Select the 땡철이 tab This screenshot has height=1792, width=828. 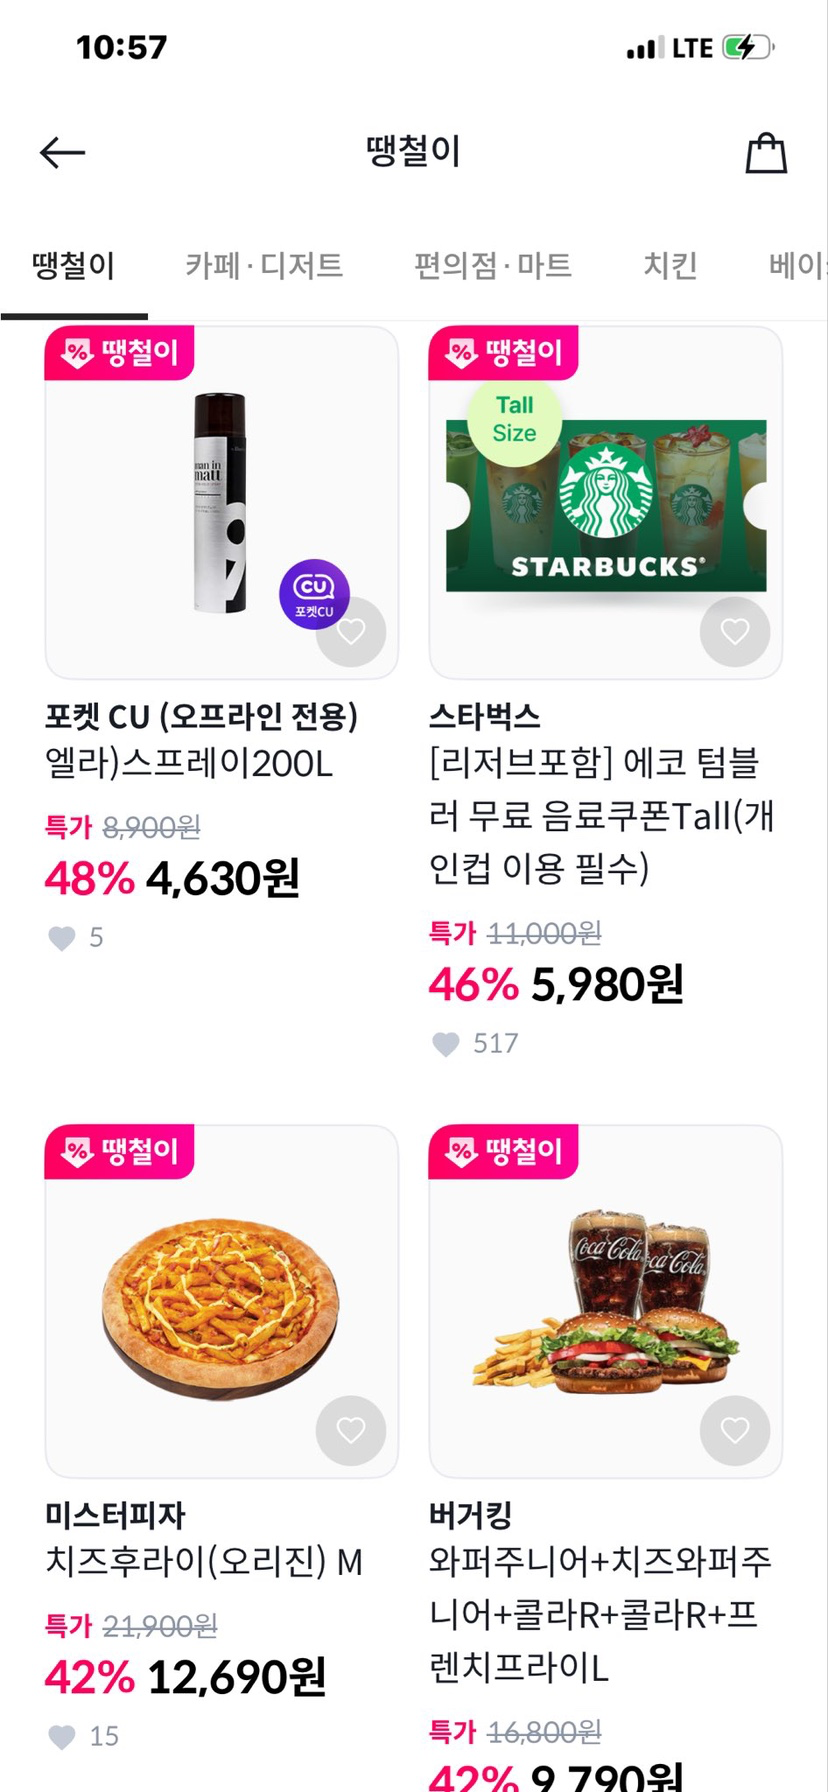74,266
